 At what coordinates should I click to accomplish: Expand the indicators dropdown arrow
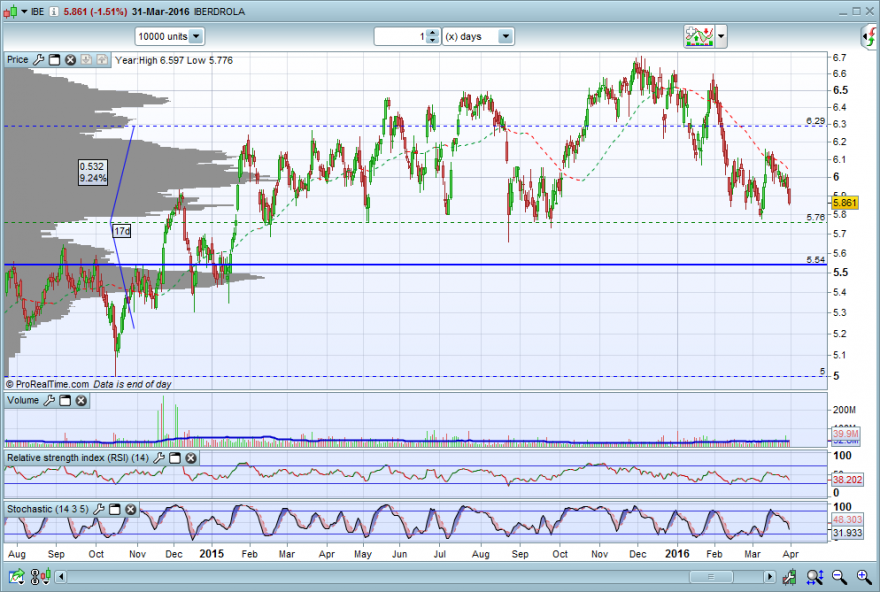(721, 36)
